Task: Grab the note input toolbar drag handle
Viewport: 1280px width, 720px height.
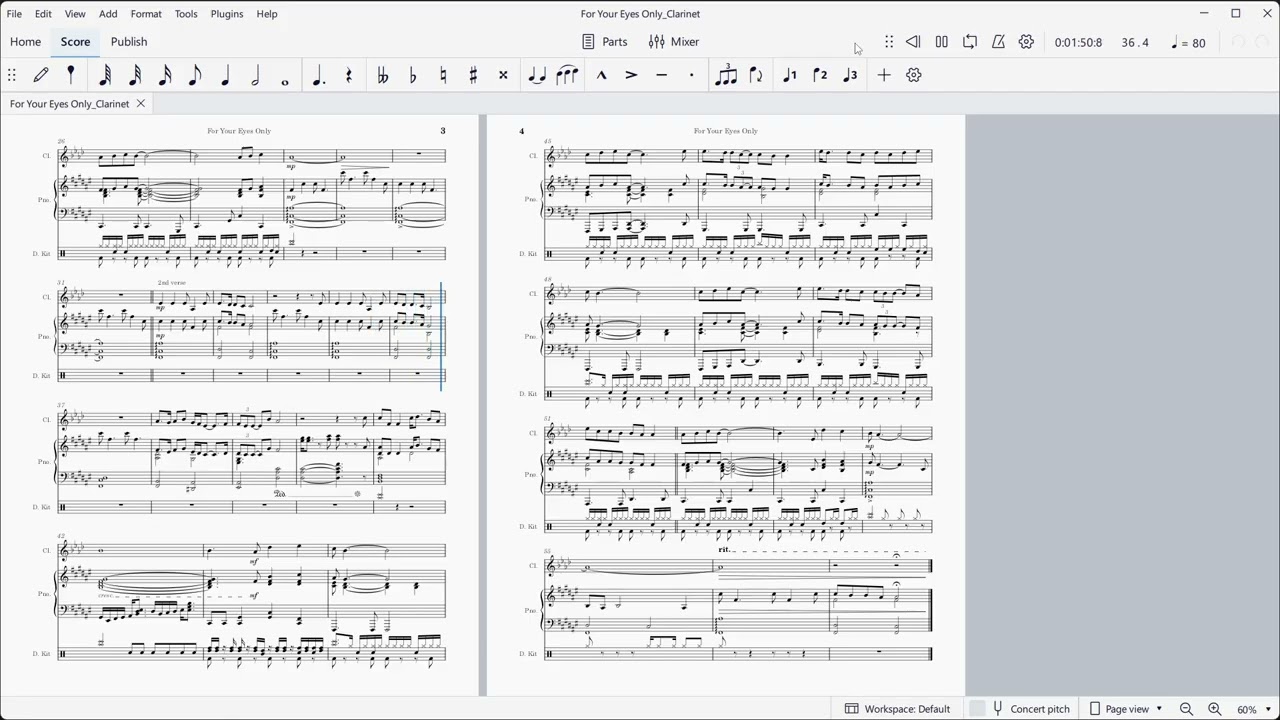Action: 12,75
